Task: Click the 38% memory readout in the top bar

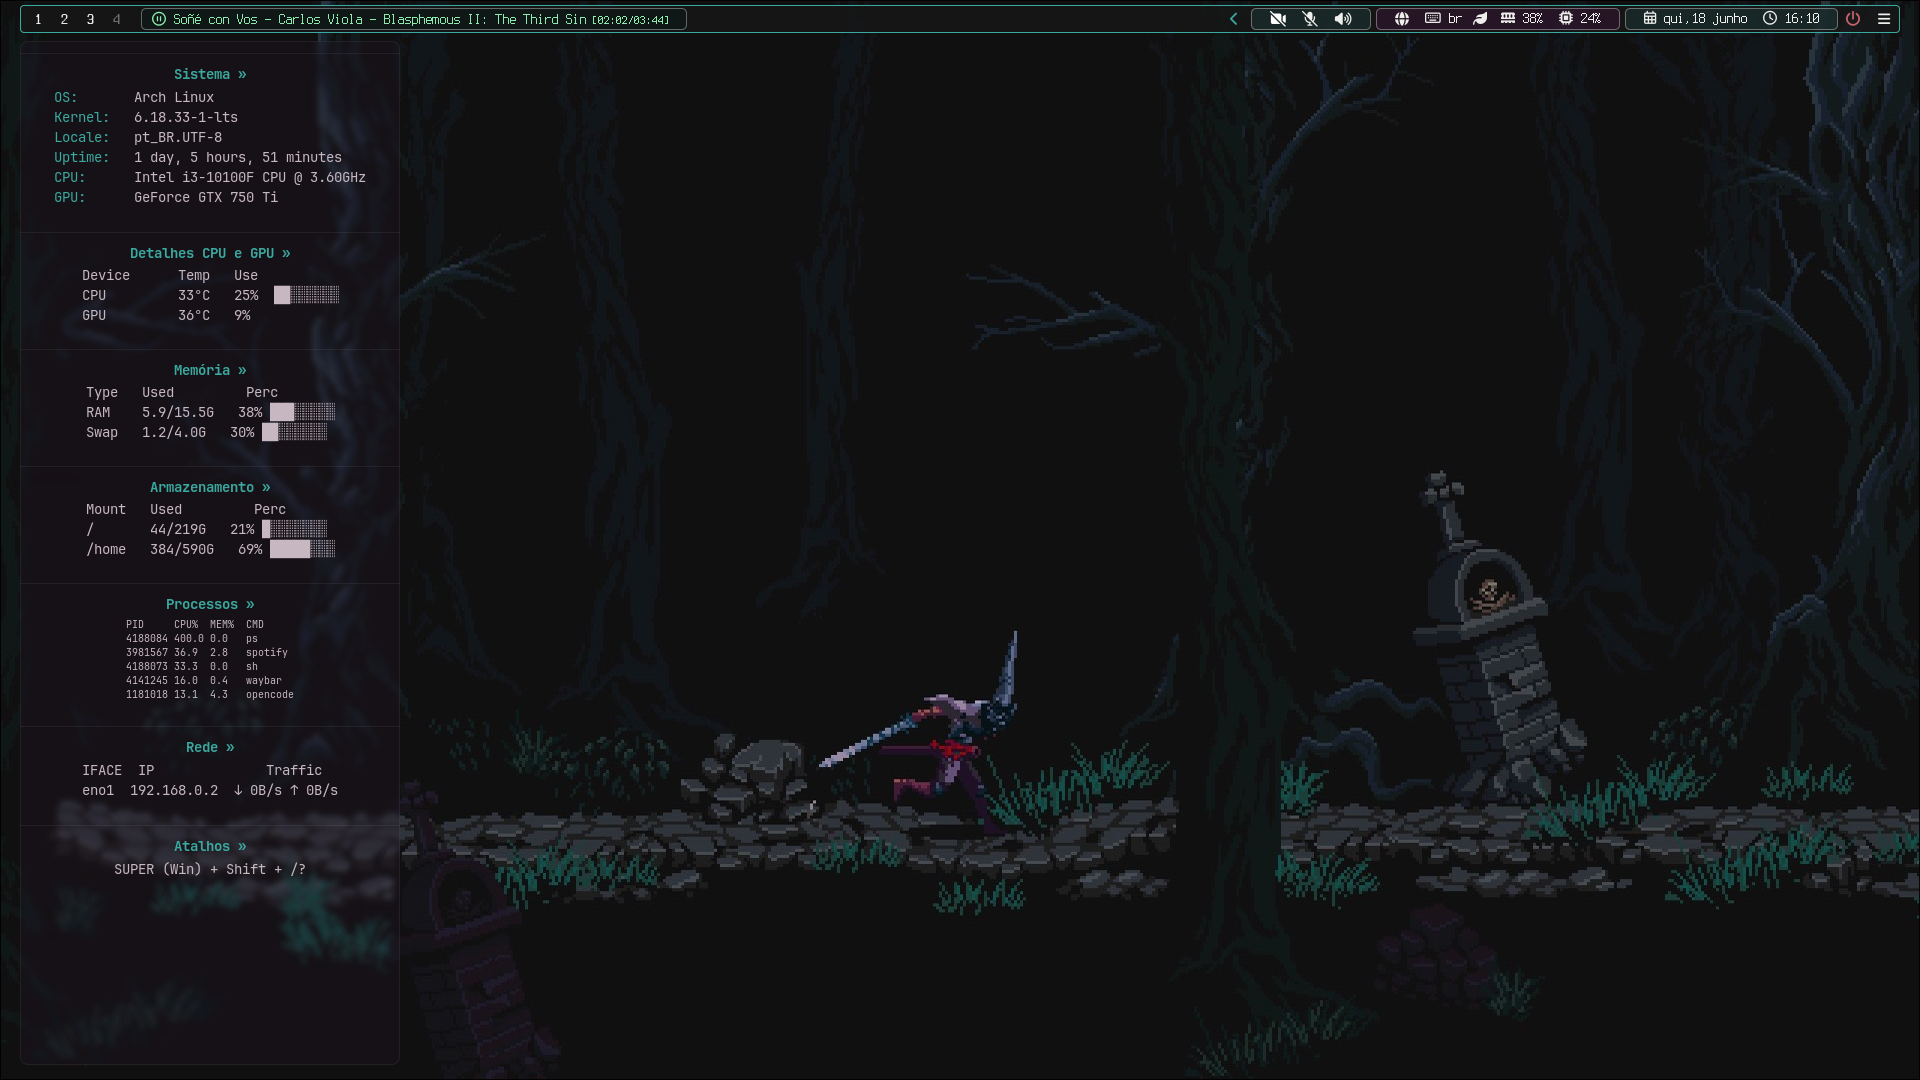Action: pyautogui.click(x=1532, y=19)
